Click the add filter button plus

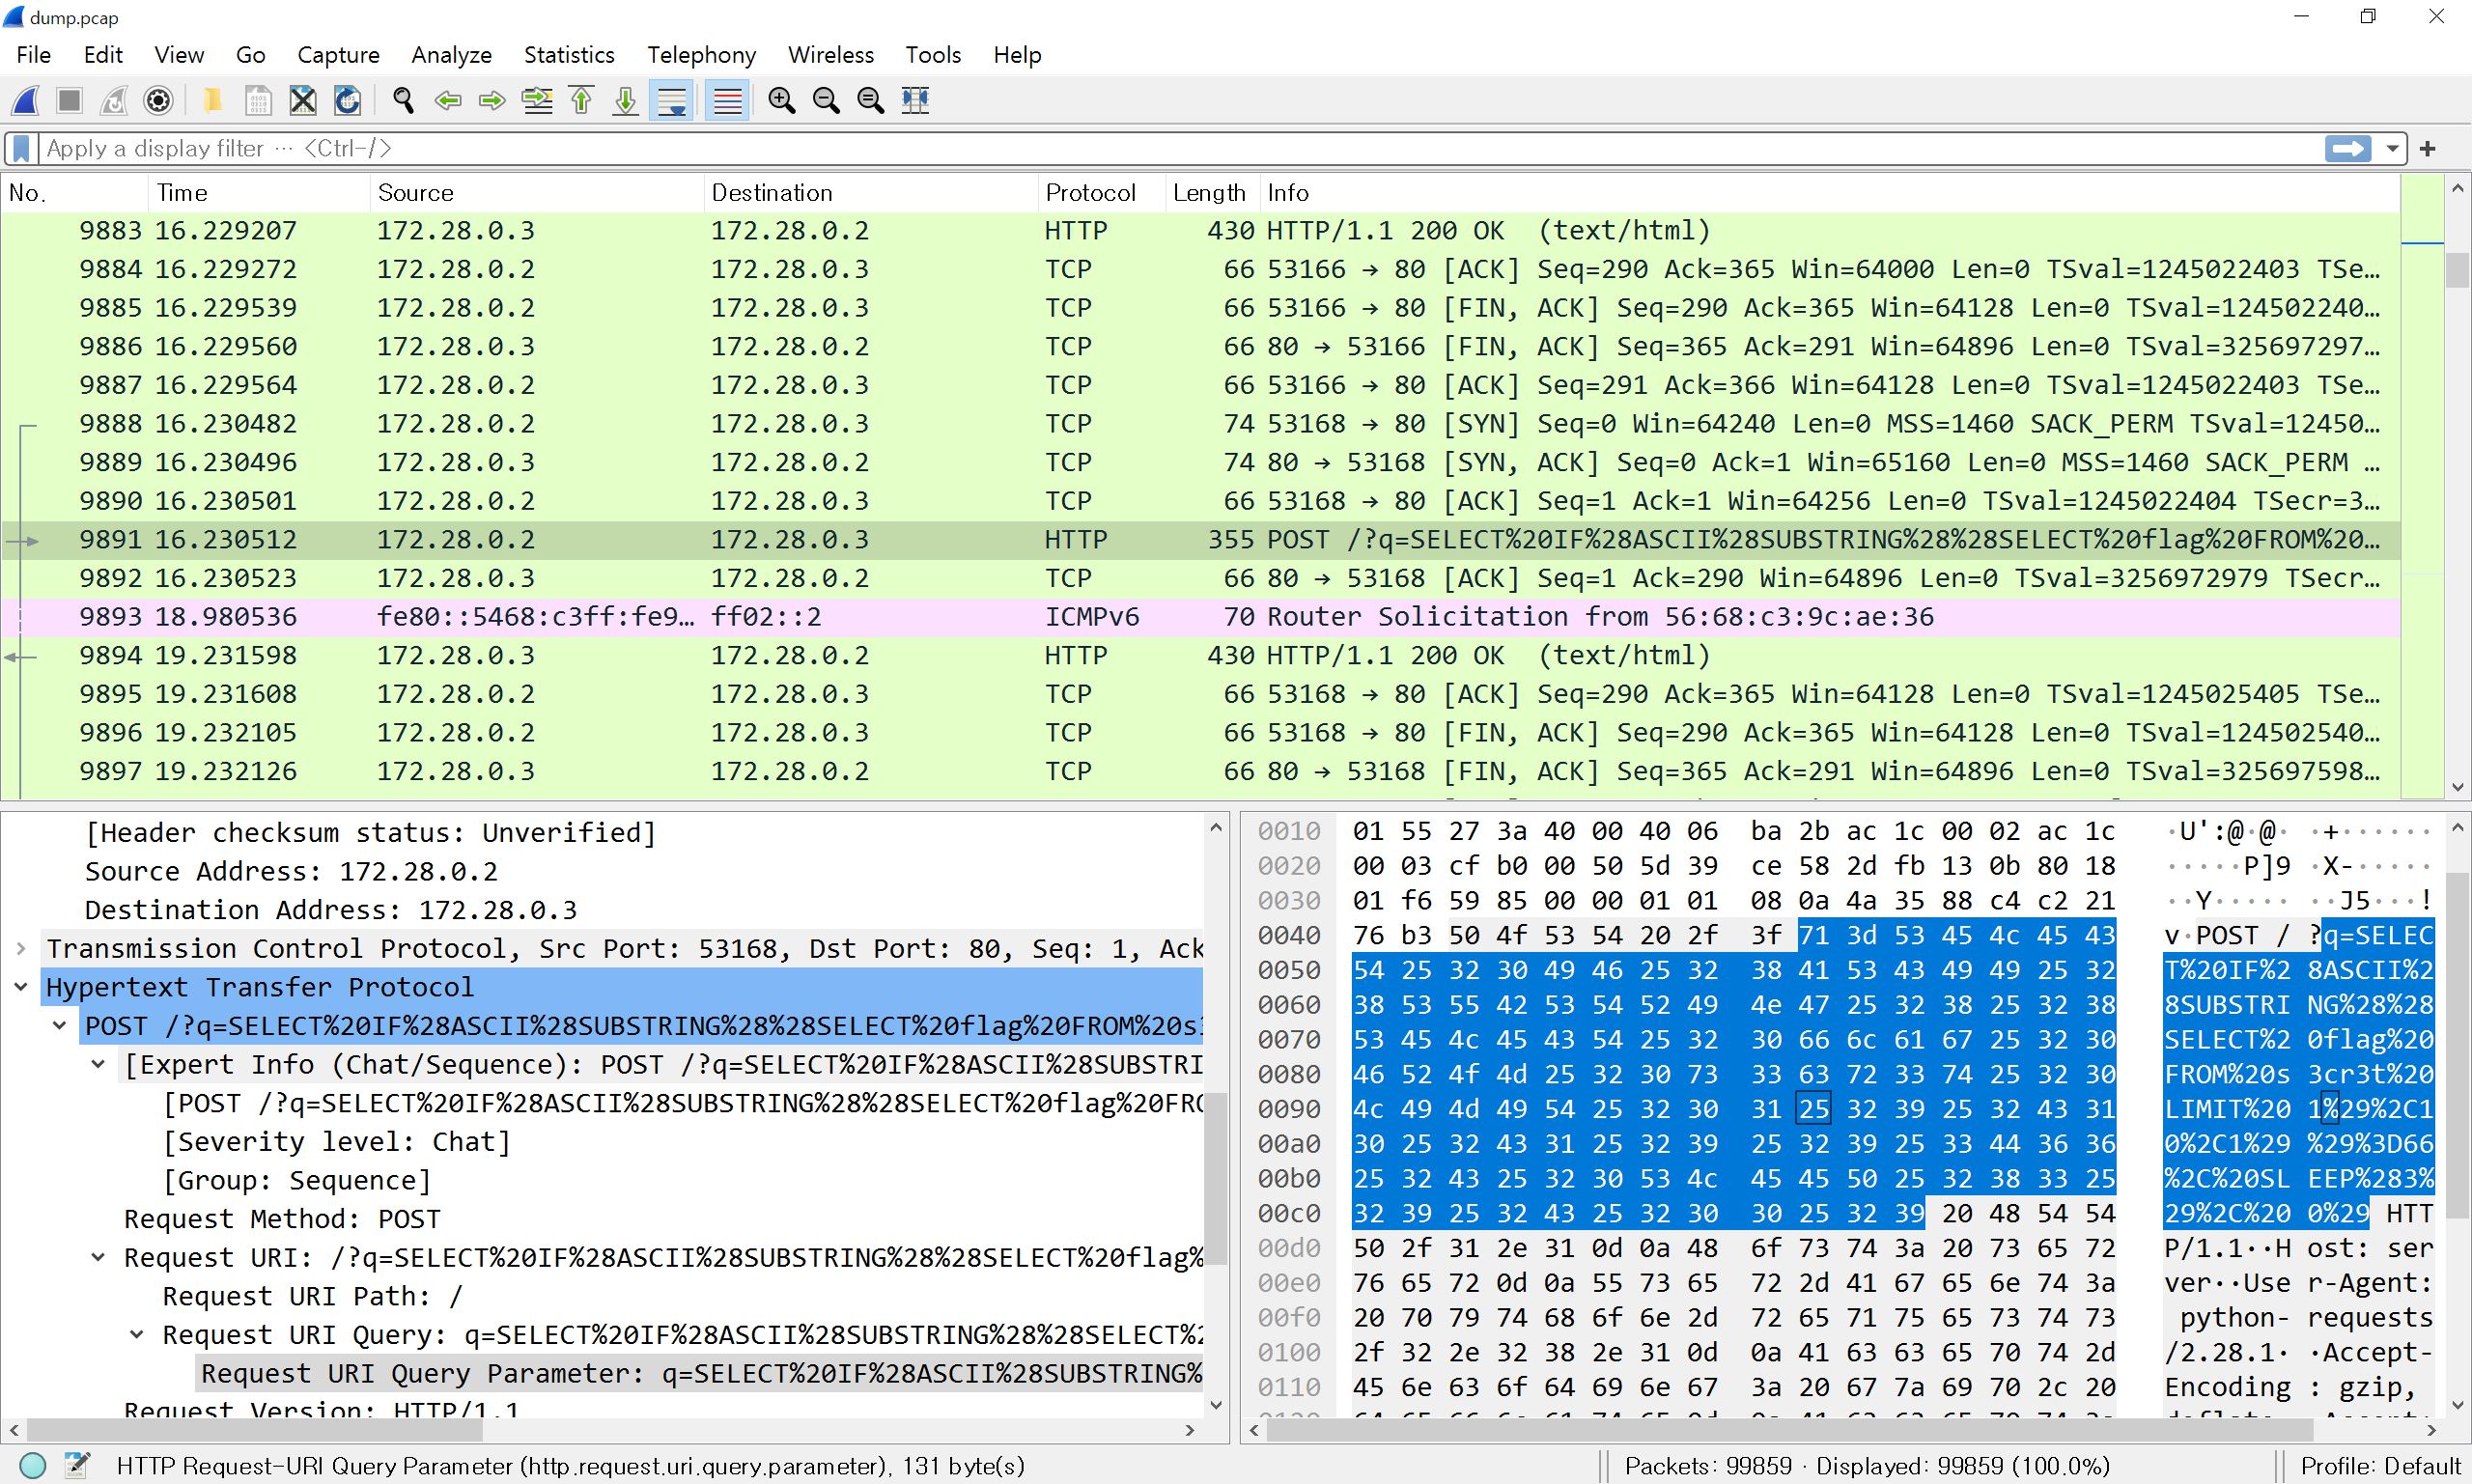2428,149
